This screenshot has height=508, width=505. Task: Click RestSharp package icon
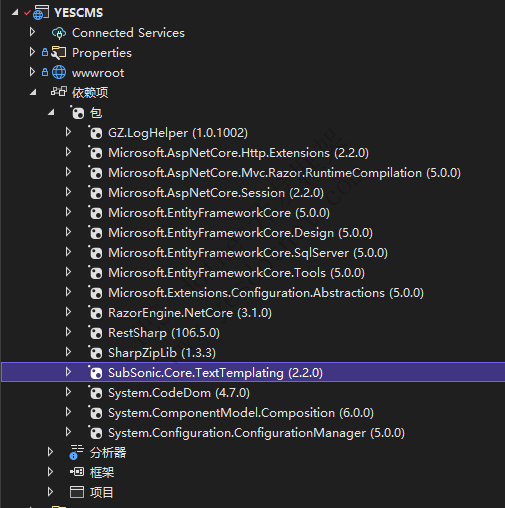96,333
